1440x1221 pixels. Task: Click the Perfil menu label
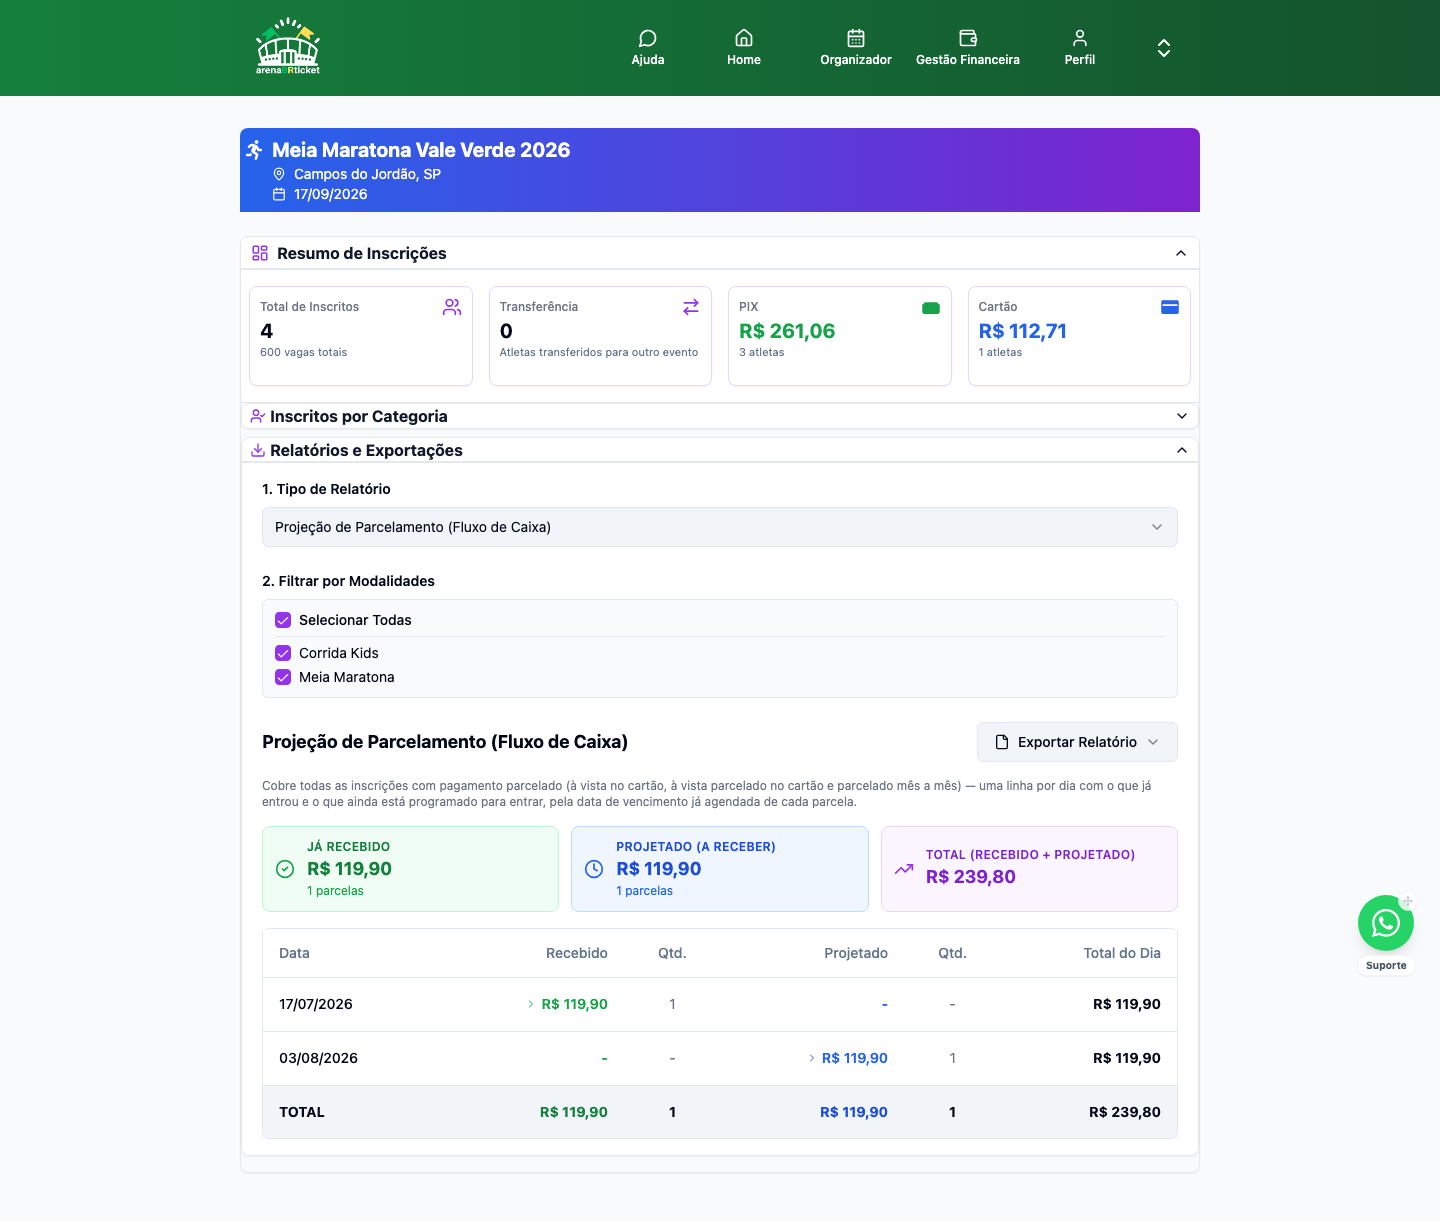1080,60
